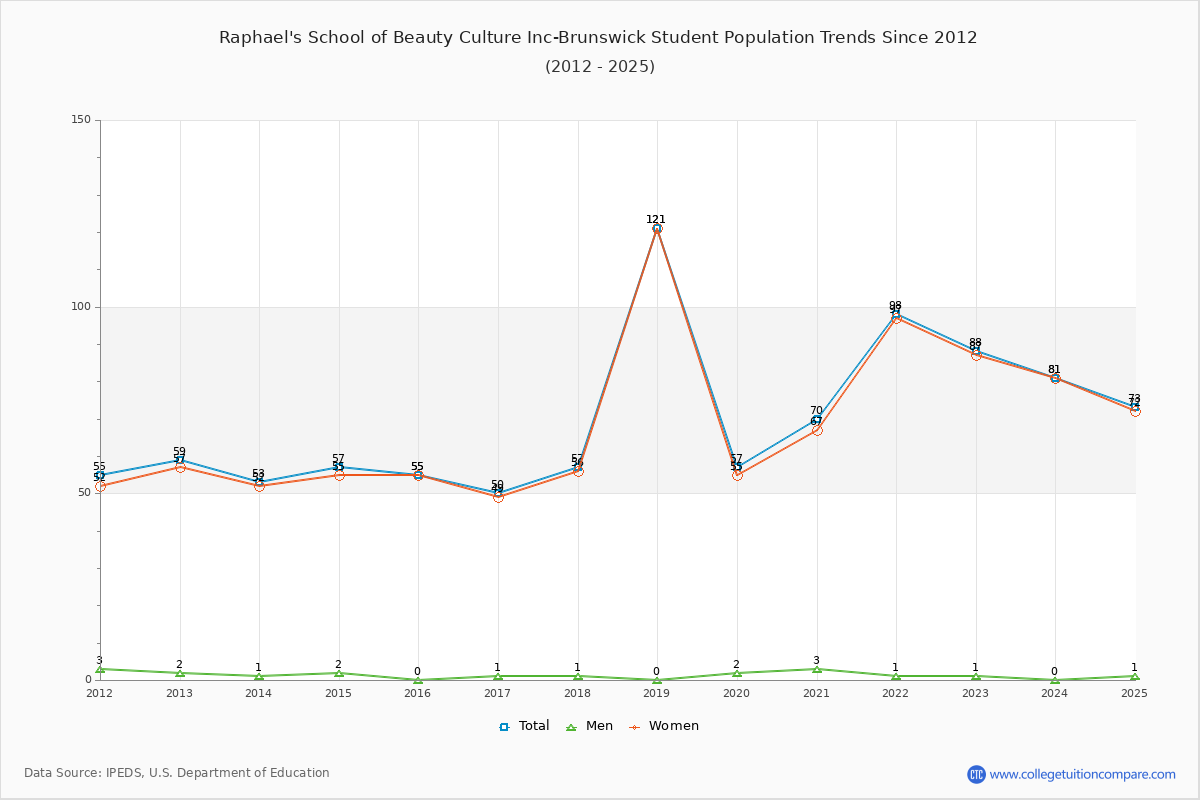Click the 2023 Total data point 88
The width and height of the screenshot is (1200, 800).
coord(976,351)
